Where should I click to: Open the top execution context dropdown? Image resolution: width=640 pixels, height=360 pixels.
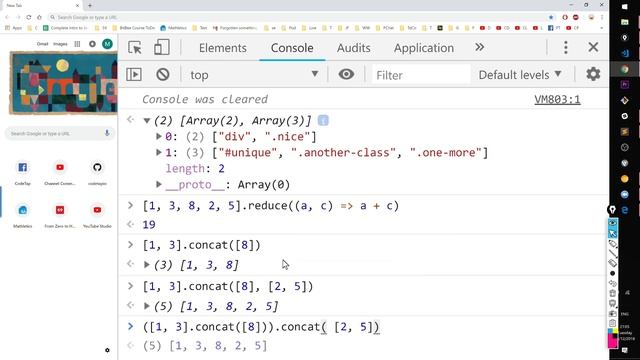click(254, 75)
